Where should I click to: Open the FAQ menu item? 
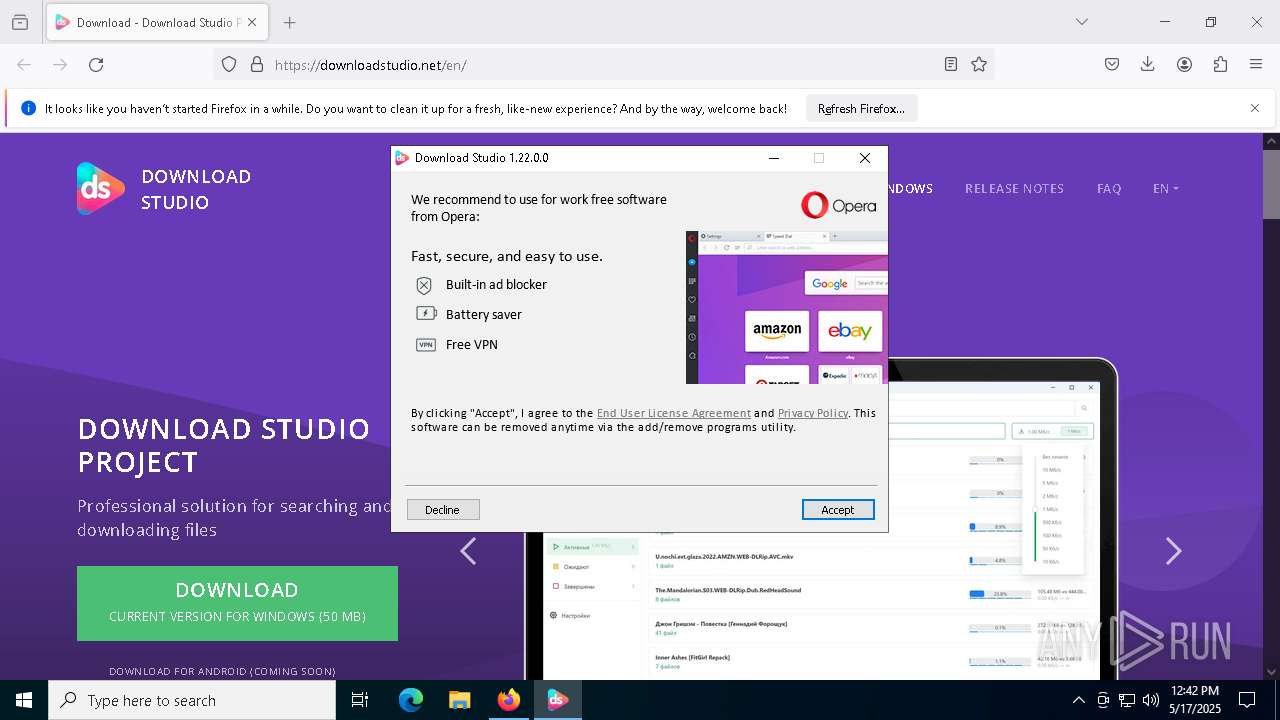pos(1109,188)
